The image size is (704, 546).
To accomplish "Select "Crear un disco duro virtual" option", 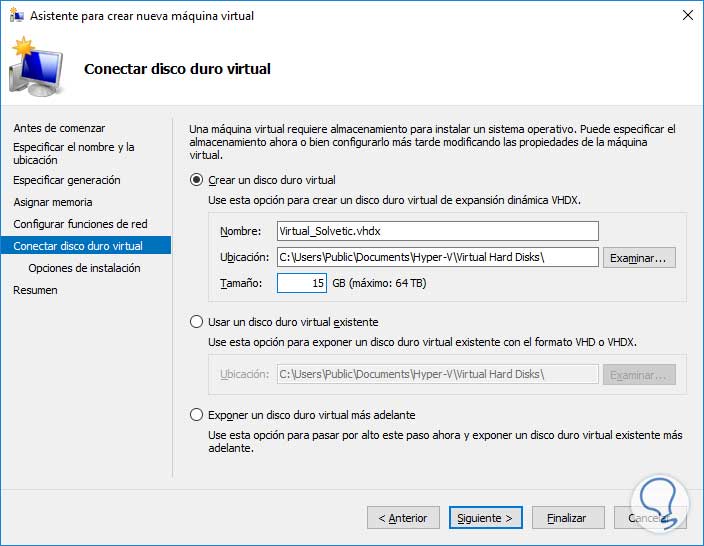I will (196, 181).
